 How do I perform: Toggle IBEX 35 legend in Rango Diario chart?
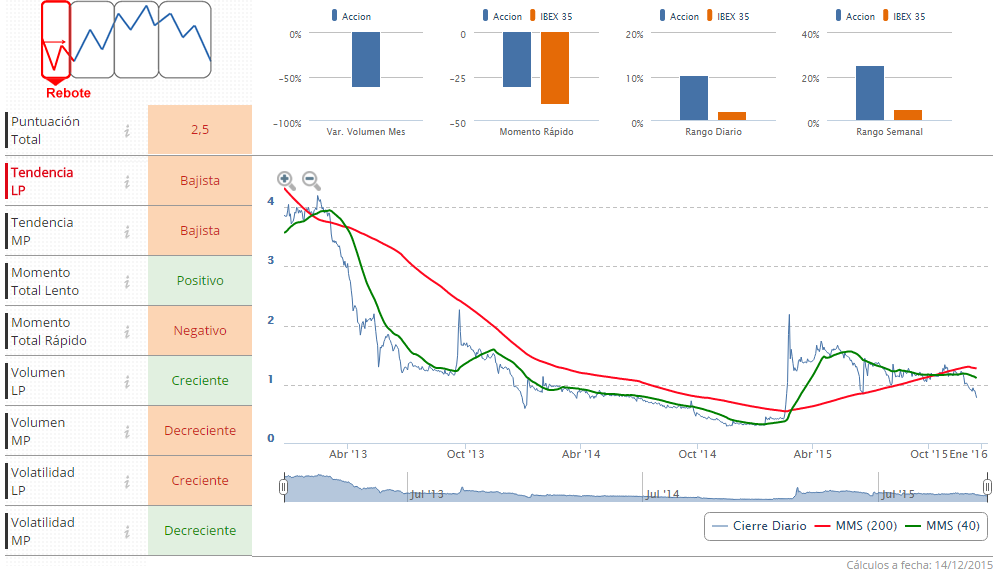(x=728, y=16)
